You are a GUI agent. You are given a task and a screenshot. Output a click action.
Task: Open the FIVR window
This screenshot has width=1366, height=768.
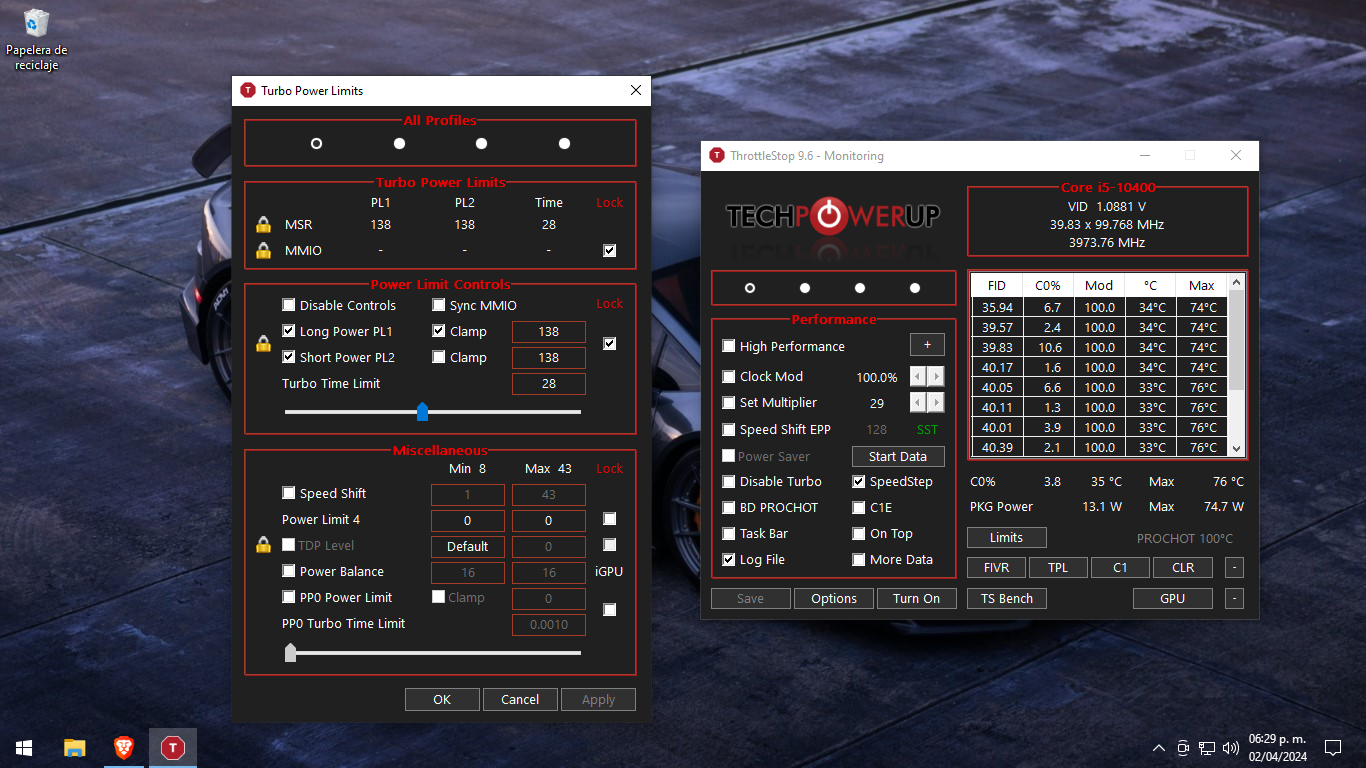coord(997,568)
